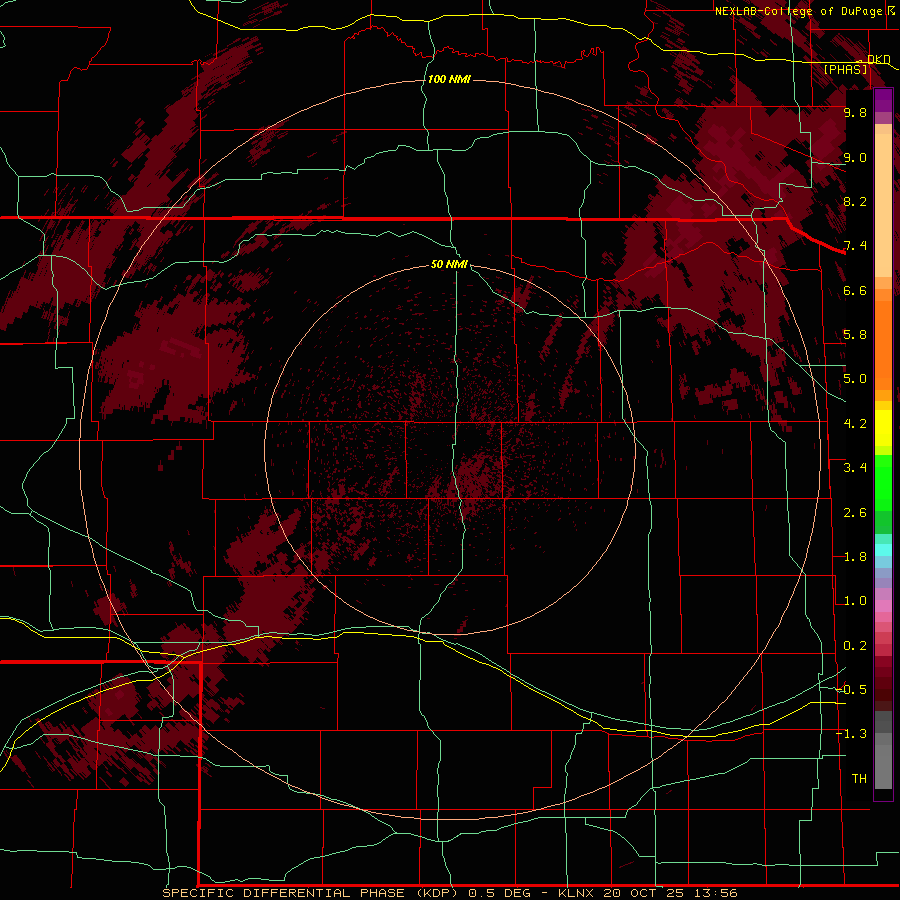This screenshot has height=900, width=900.
Task: Click the yellow segment of the color bar
Action: pyautogui.click(x=883, y=428)
